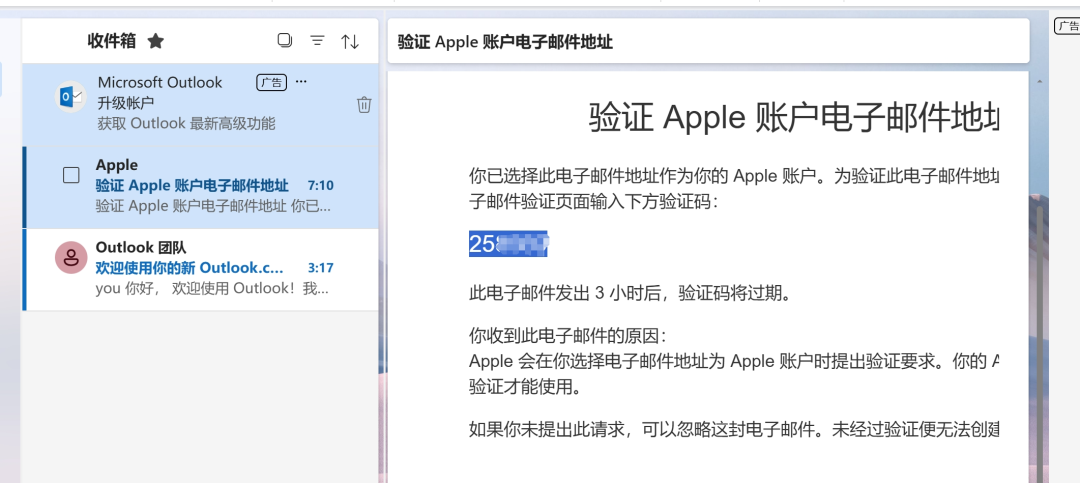The width and height of the screenshot is (1080, 483).
Task: Click Microsoft Outlook sender name
Action: (x=160, y=83)
